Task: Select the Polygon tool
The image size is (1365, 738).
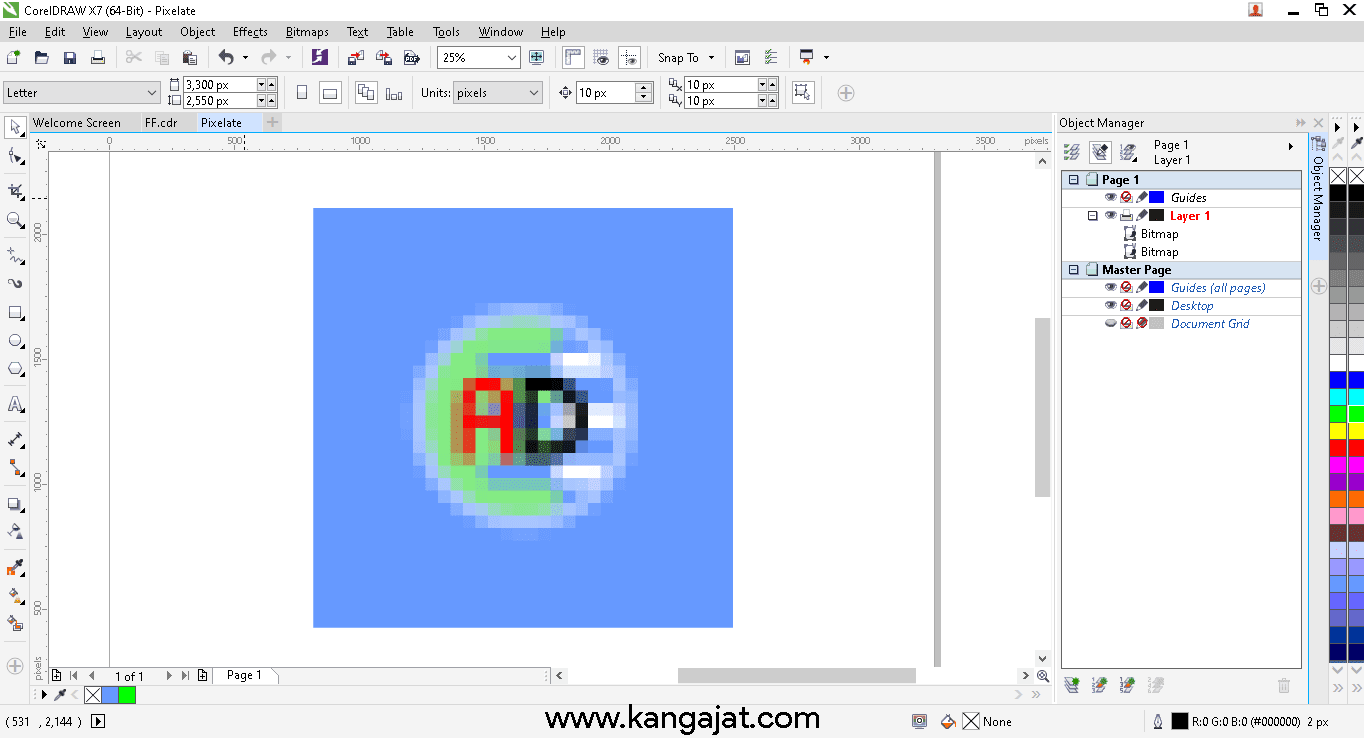Action: tap(15, 369)
